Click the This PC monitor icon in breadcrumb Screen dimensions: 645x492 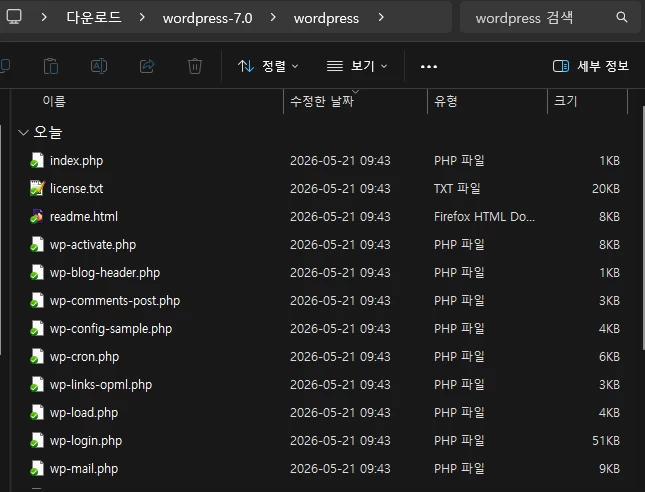[x=14, y=17]
